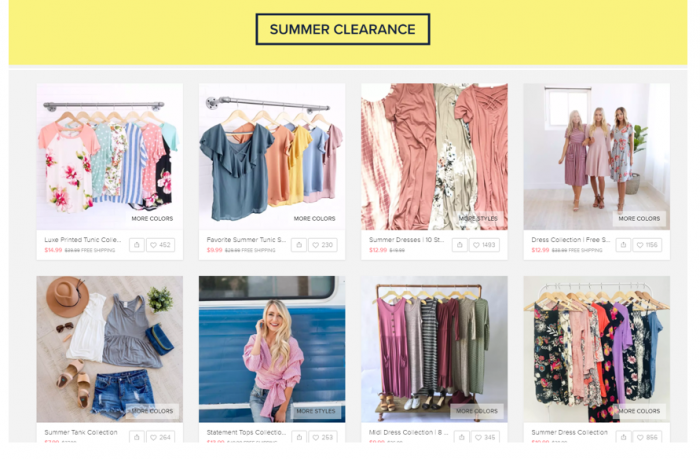Viewport: 700px width, 459px height.
Task: Share the Summer Tank Collection item
Action: click(x=137, y=437)
